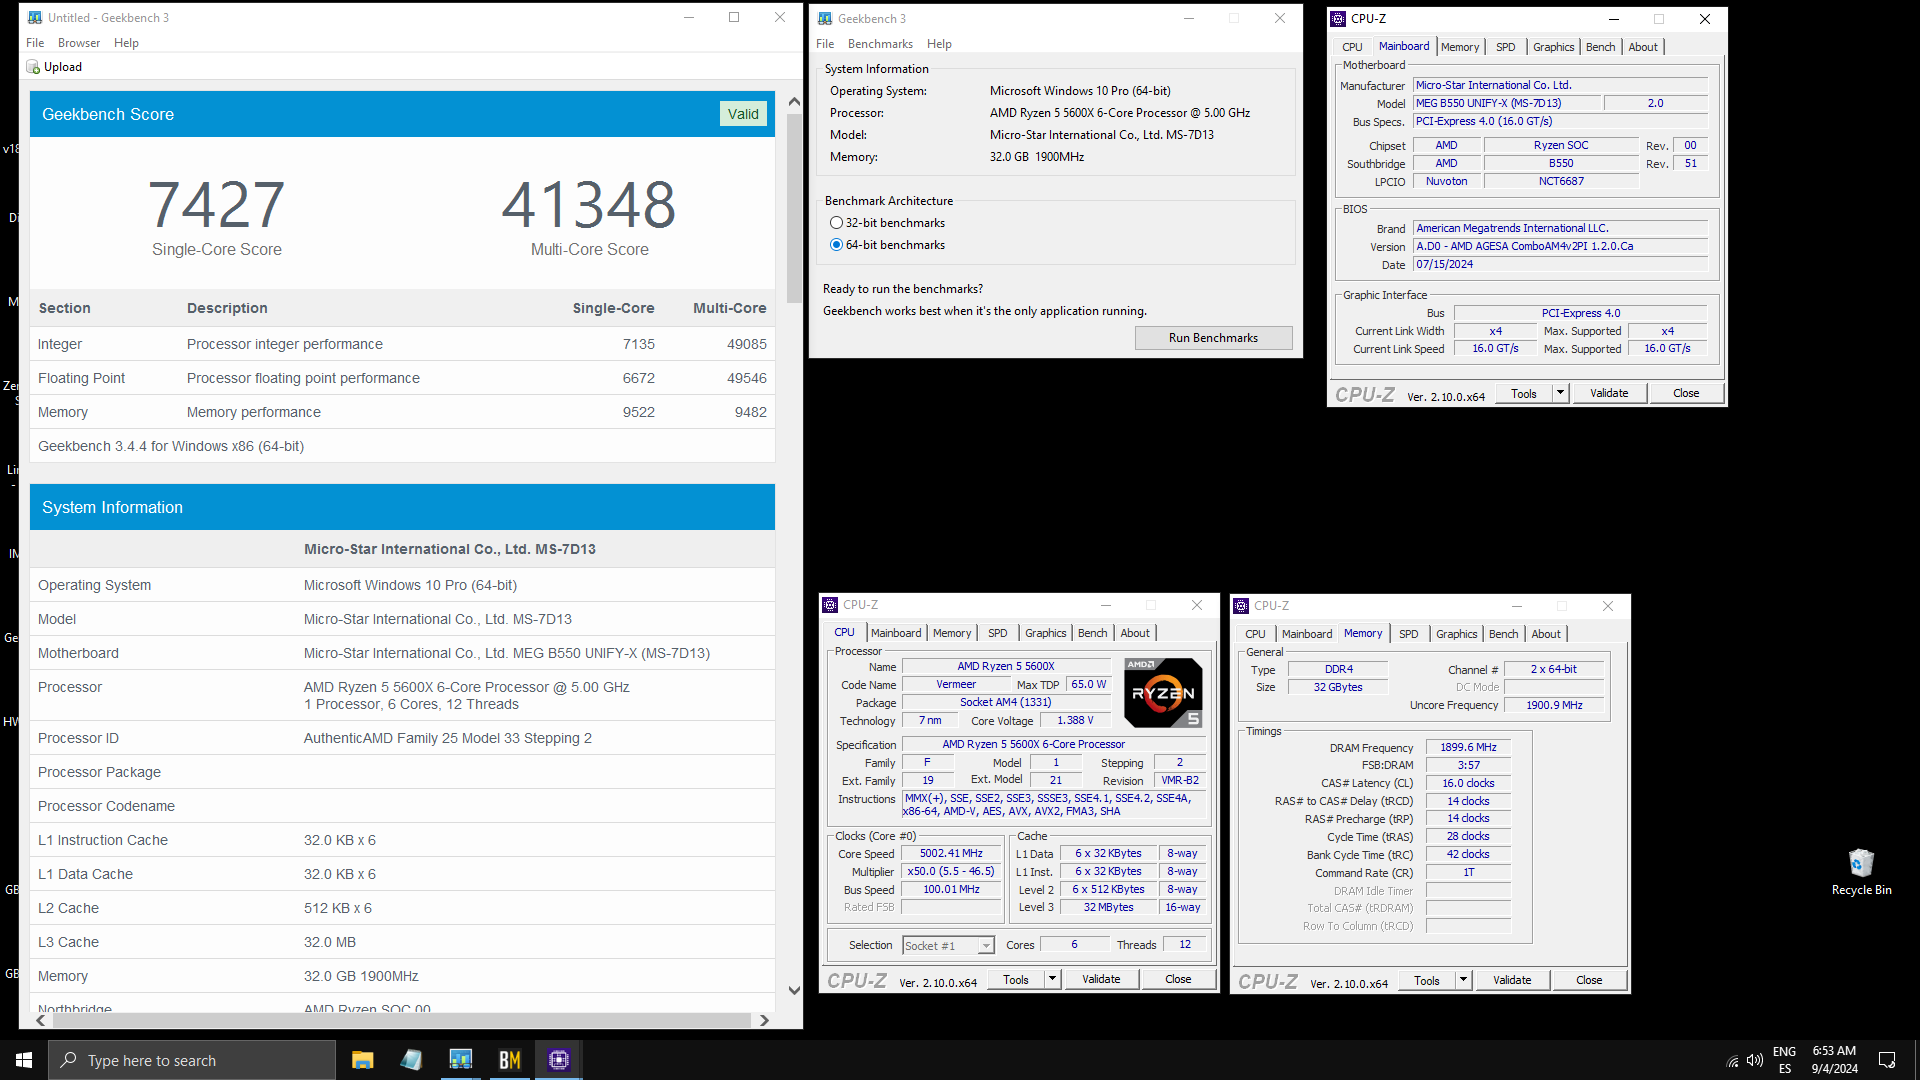The height and width of the screenshot is (1080, 1920).
Task: Open Browser menu in Geekbench results window
Action: [79, 43]
